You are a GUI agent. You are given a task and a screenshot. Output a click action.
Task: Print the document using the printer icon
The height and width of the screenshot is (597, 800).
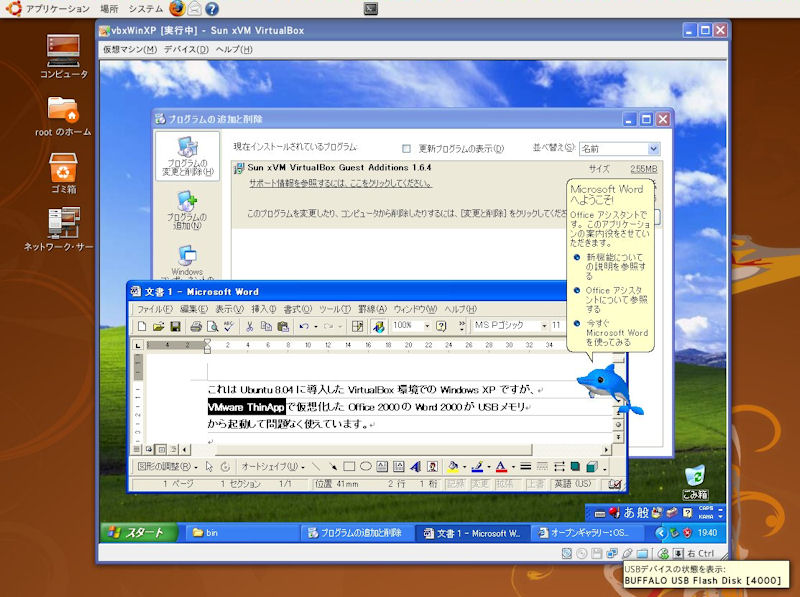[196, 326]
